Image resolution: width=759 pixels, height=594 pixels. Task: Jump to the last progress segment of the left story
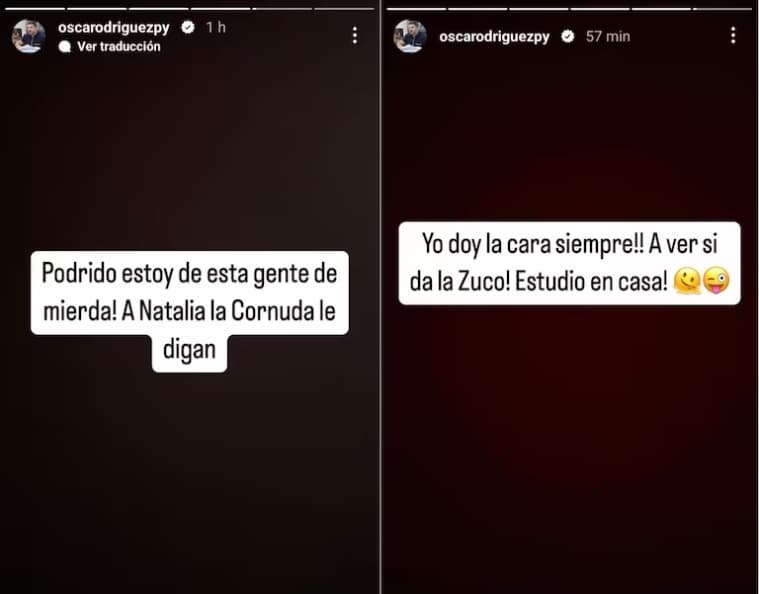(344, 8)
